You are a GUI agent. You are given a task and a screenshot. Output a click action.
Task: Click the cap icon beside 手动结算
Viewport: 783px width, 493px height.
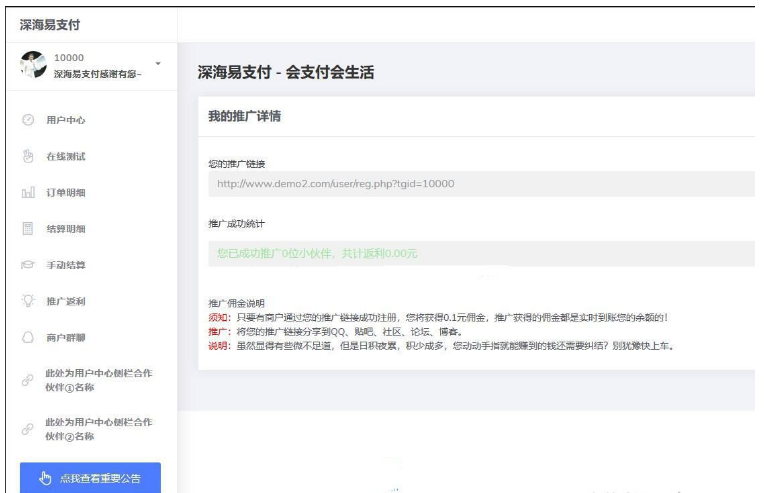click(29, 265)
